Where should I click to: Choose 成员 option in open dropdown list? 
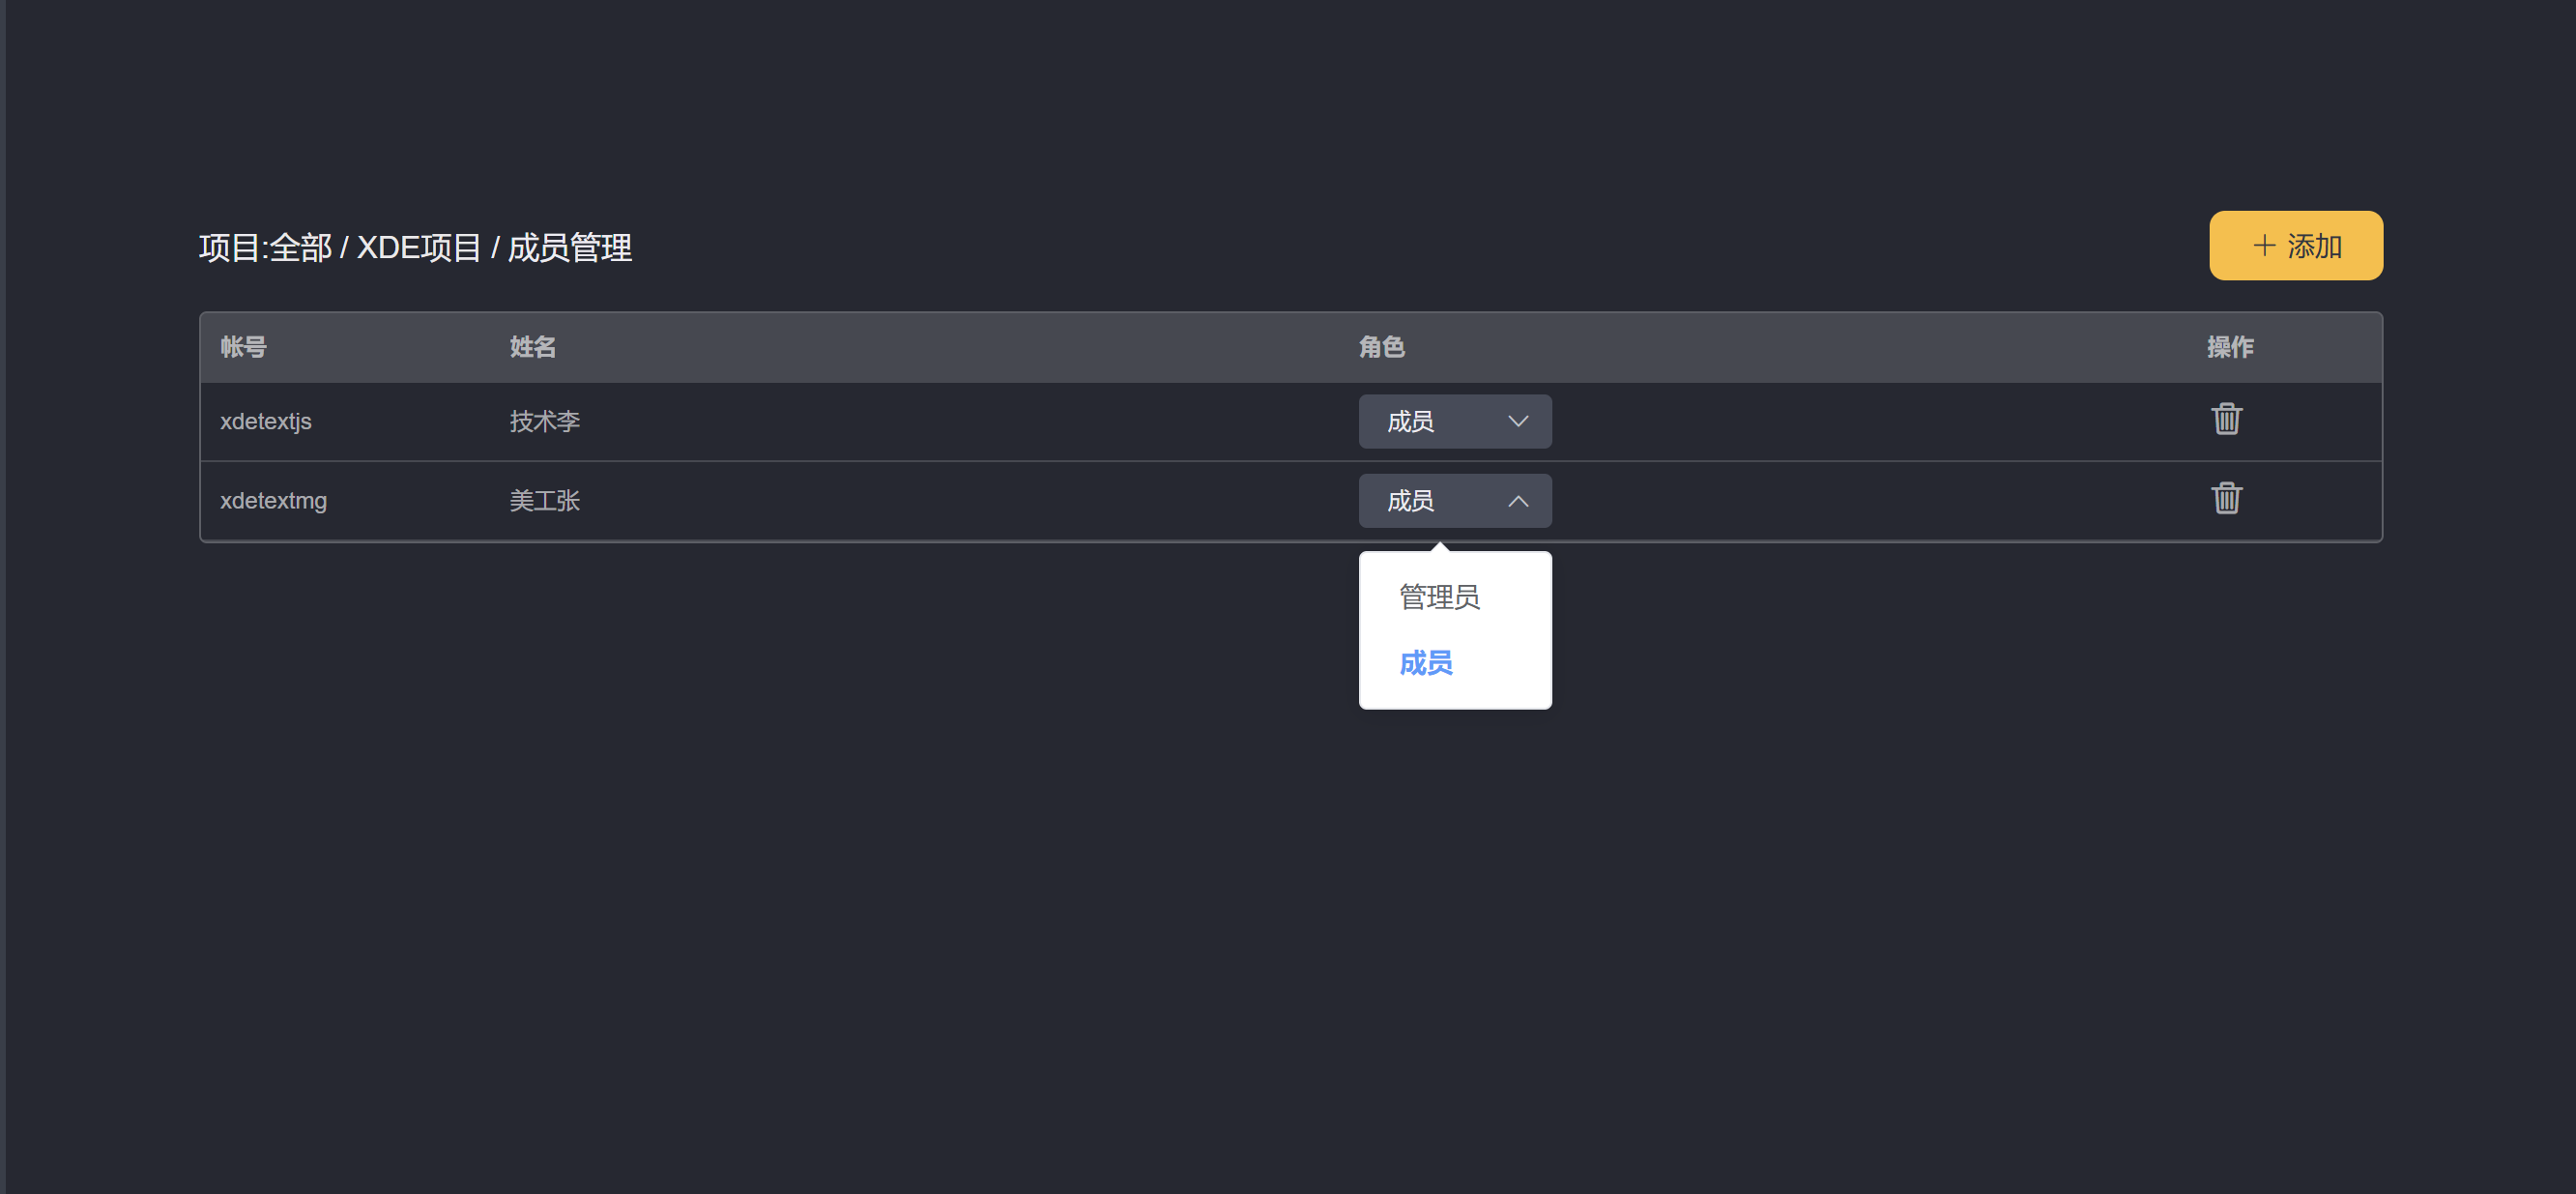pyautogui.click(x=1426, y=663)
